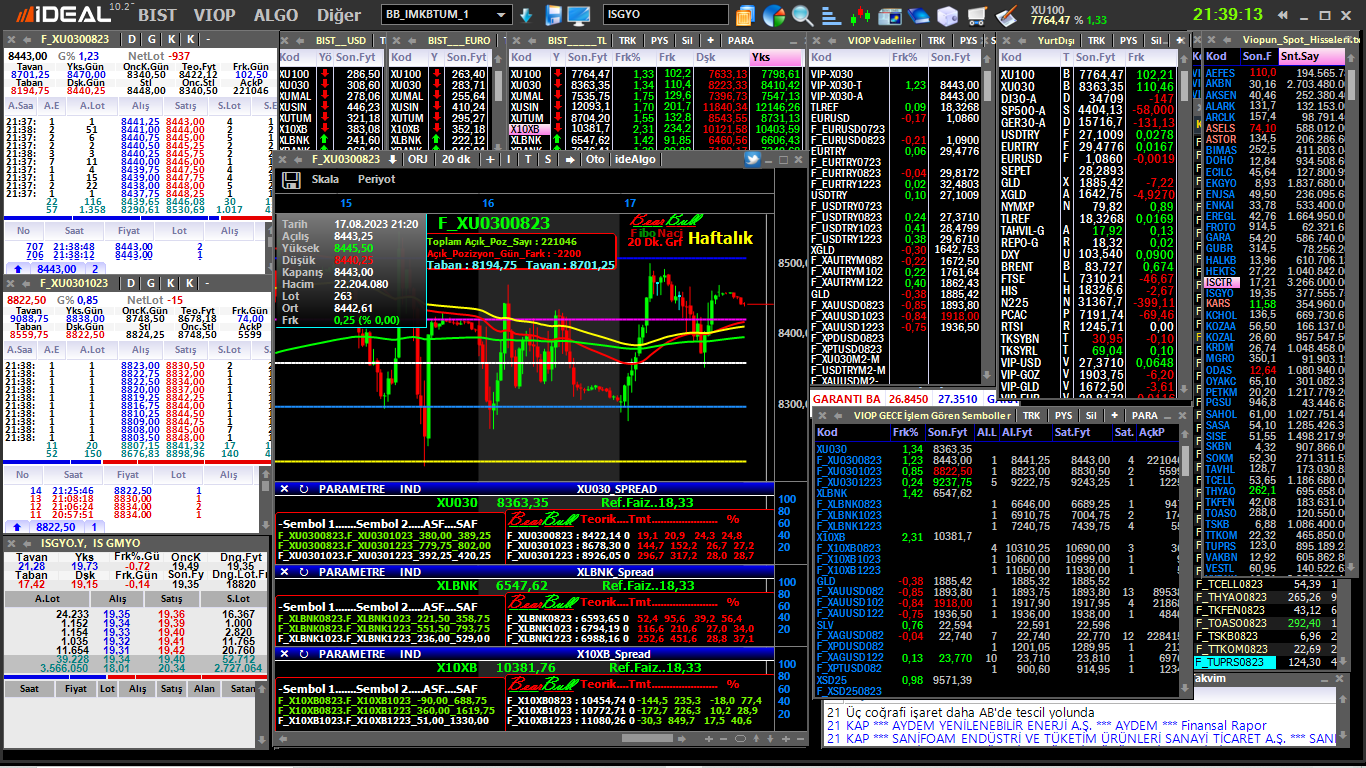Click the pink Snt.Say column header
The image size is (1366, 768).
click(x=1312, y=57)
